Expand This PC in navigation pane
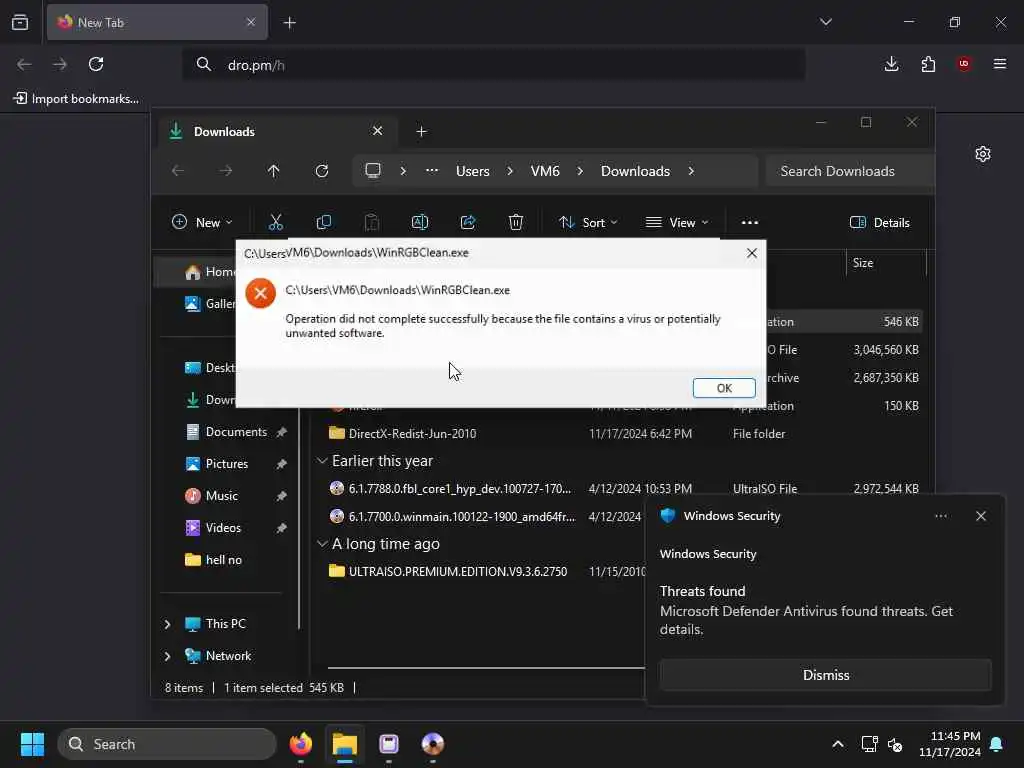Image resolution: width=1024 pixels, height=768 pixels. click(167, 624)
